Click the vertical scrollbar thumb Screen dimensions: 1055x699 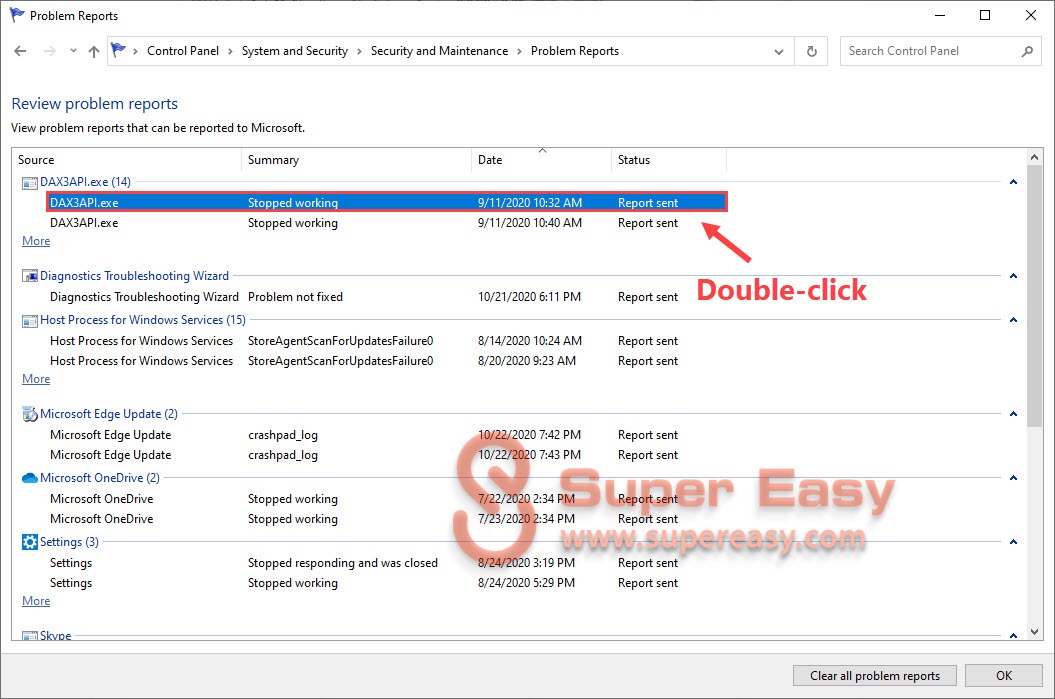click(x=1035, y=296)
